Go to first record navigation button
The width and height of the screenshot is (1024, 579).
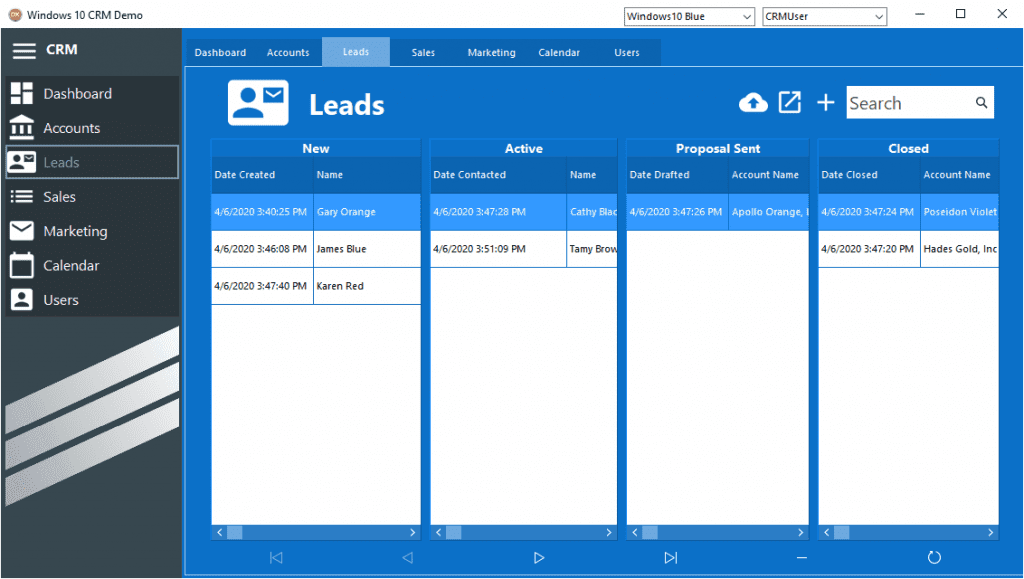[276, 557]
